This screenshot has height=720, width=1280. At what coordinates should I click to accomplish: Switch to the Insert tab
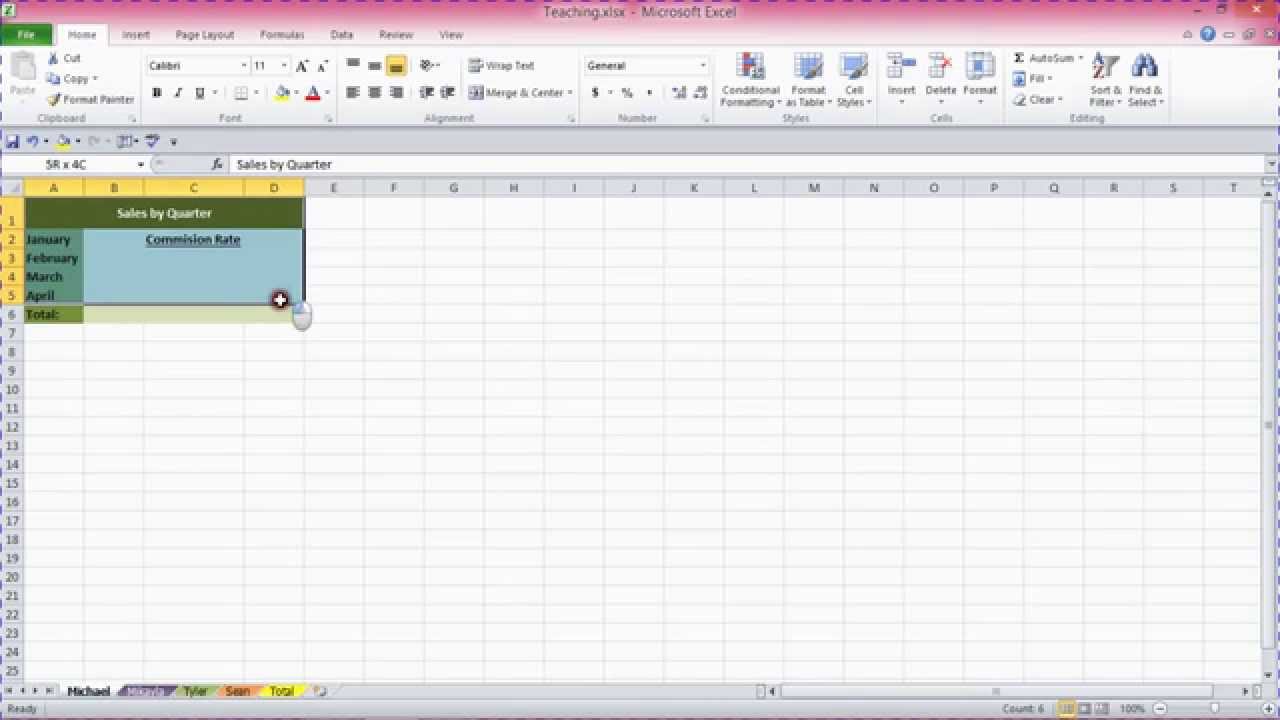pyautogui.click(x=136, y=34)
